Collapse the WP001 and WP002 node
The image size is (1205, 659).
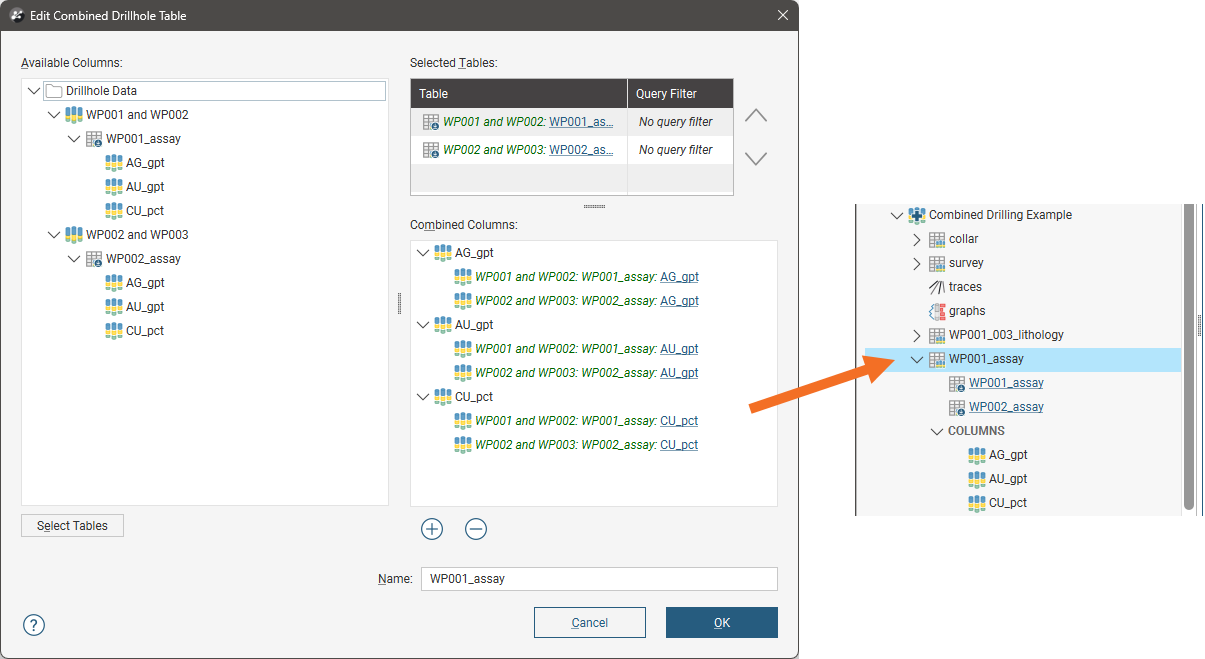(54, 115)
